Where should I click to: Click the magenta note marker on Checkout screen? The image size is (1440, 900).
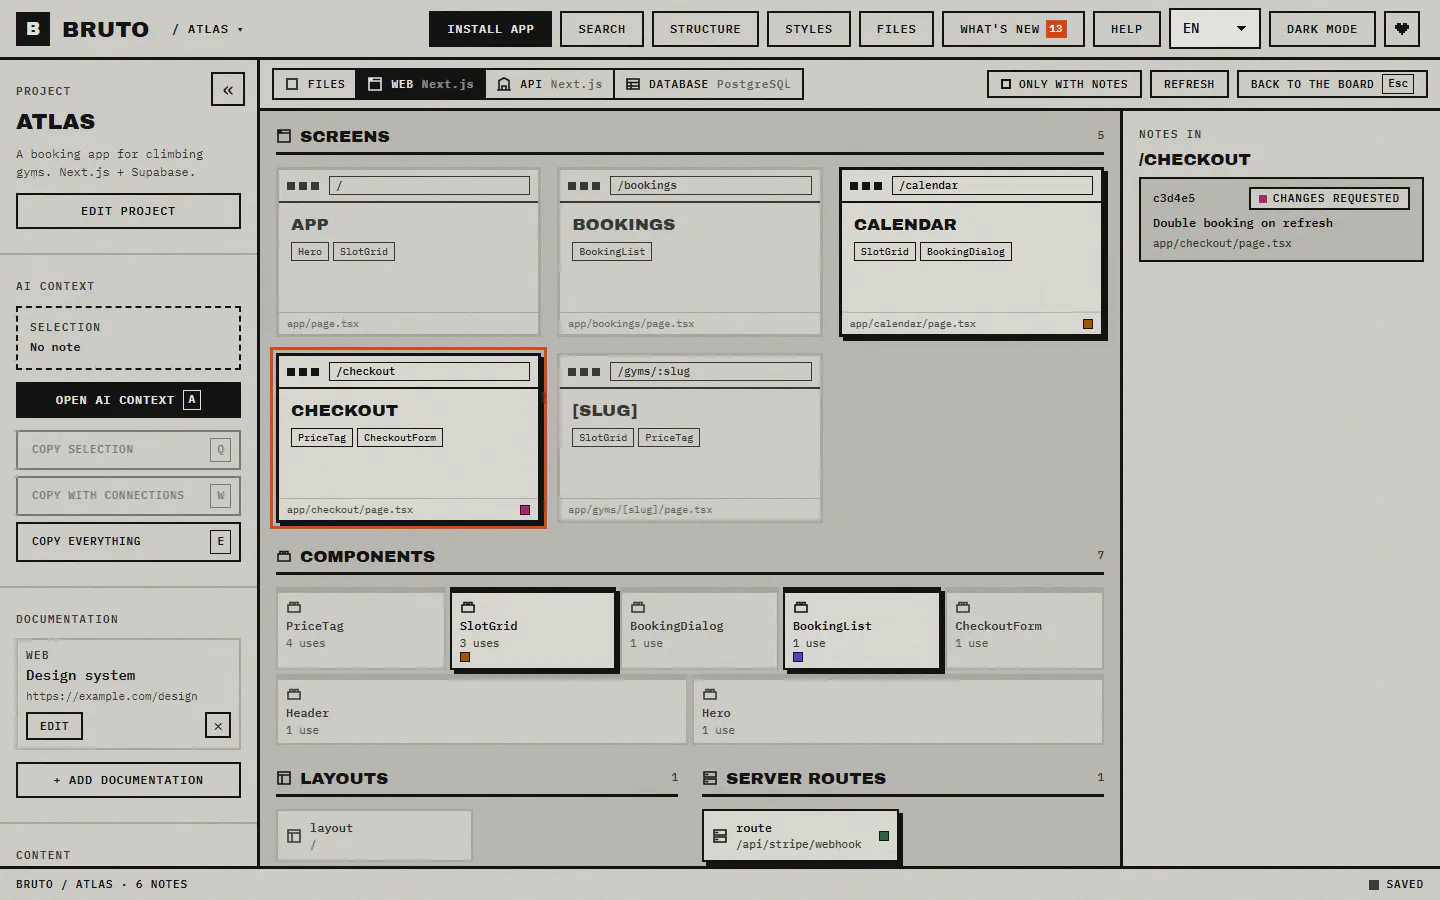pos(525,510)
